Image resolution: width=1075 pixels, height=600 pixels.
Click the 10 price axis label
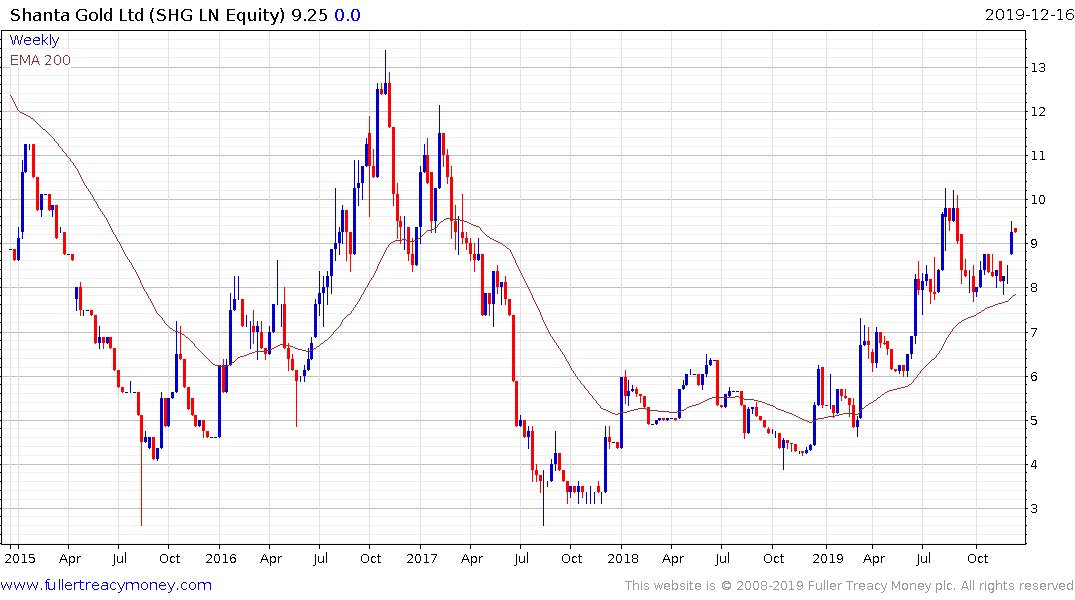point(1037,200)
